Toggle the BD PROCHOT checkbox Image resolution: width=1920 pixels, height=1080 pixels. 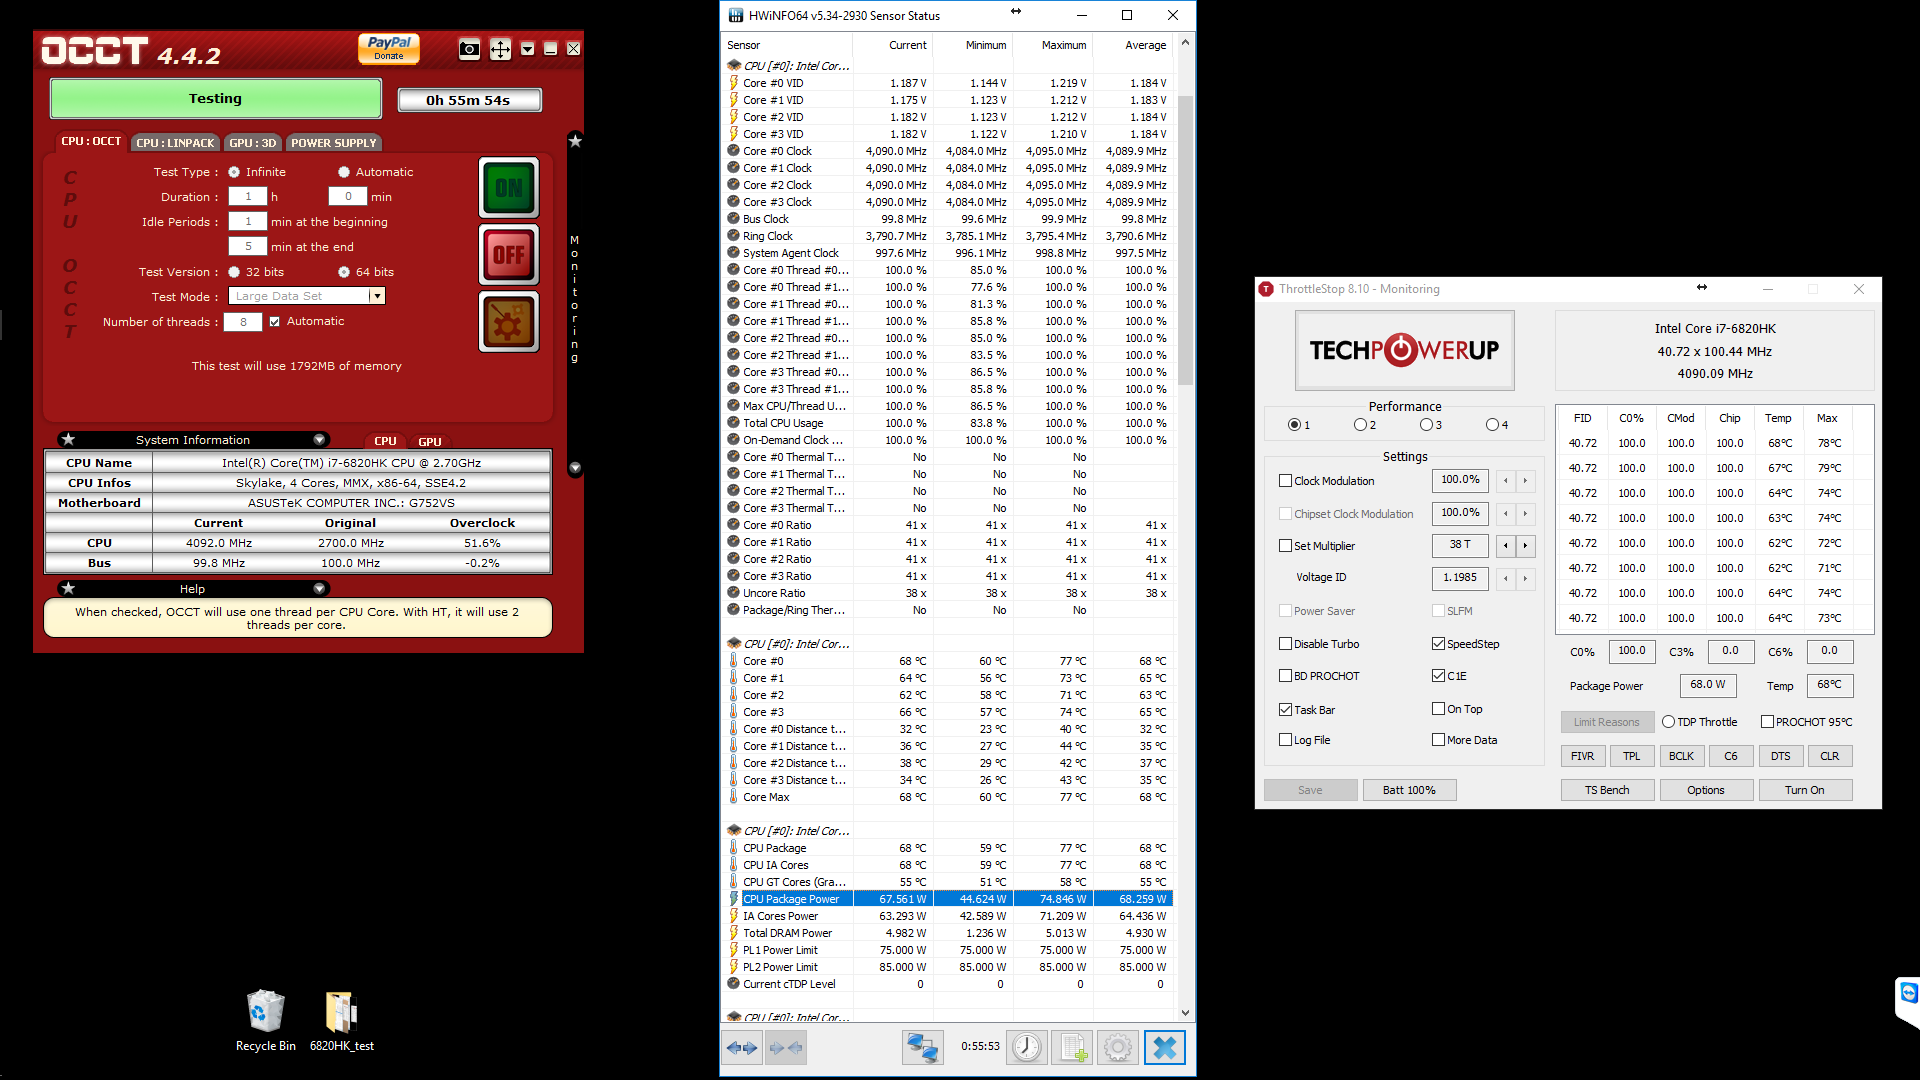1286,676
